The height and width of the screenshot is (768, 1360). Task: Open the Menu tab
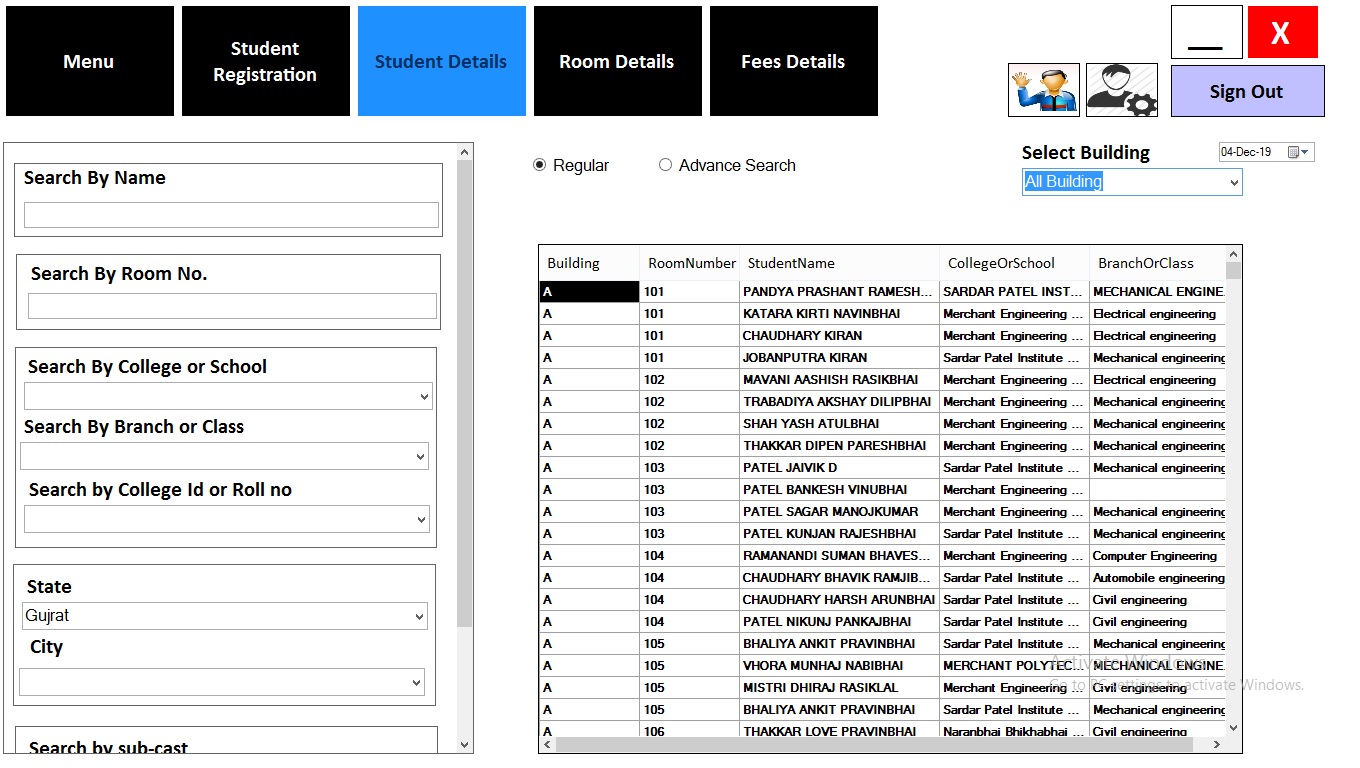pos(88,60)
